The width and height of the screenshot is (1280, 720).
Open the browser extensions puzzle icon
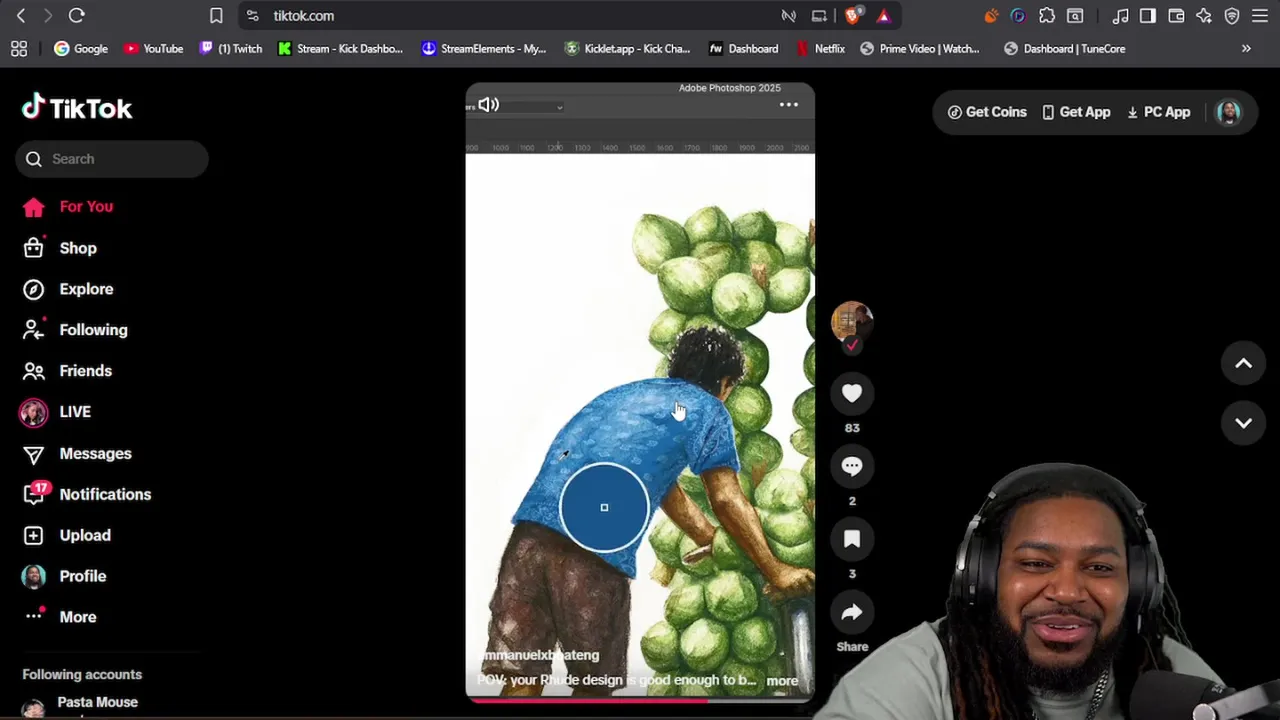click(x=1047, y=15)
